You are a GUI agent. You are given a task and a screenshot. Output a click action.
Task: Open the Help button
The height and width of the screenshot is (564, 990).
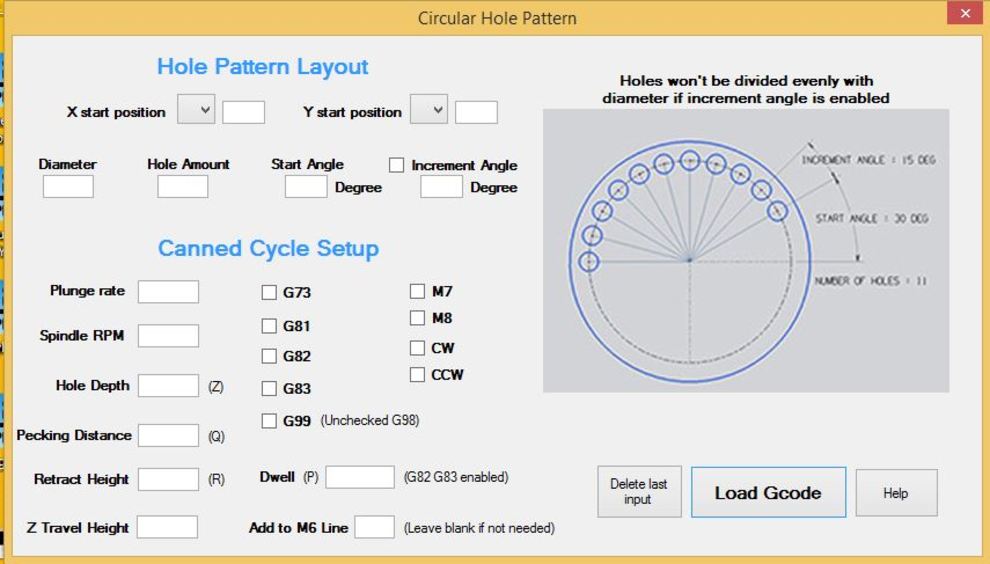(896, 493)
